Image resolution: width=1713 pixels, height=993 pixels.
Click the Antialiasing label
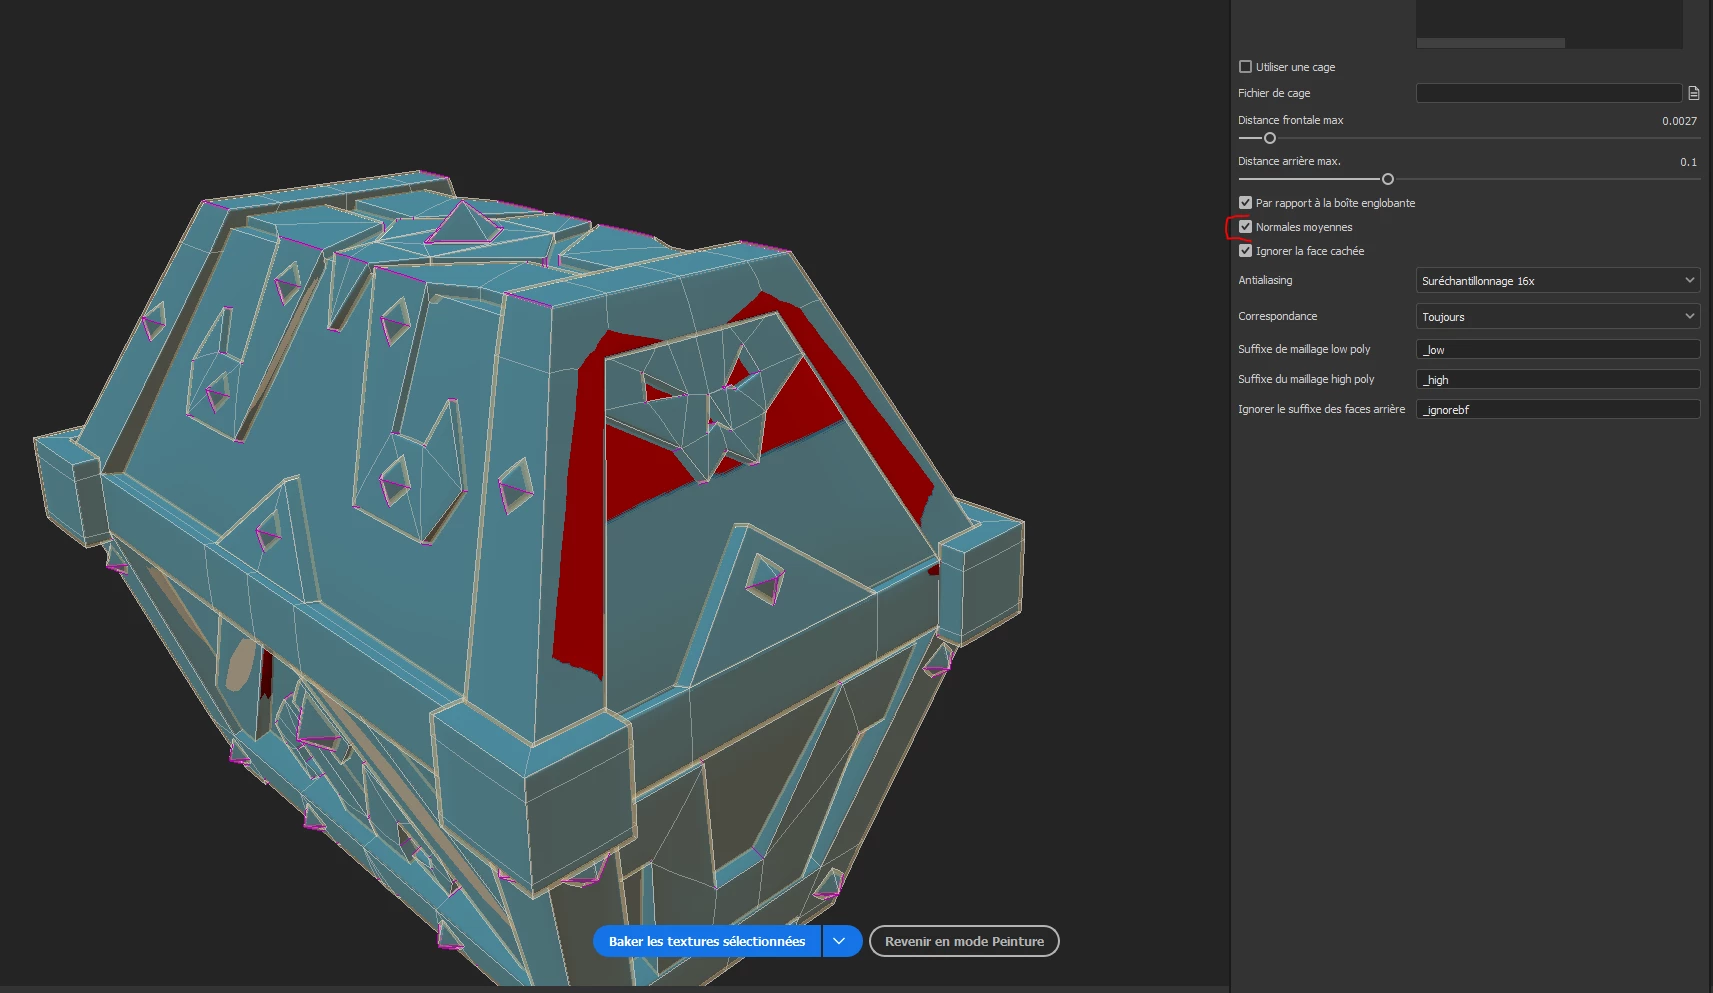pyautogui.click(x=1265, y=280)
